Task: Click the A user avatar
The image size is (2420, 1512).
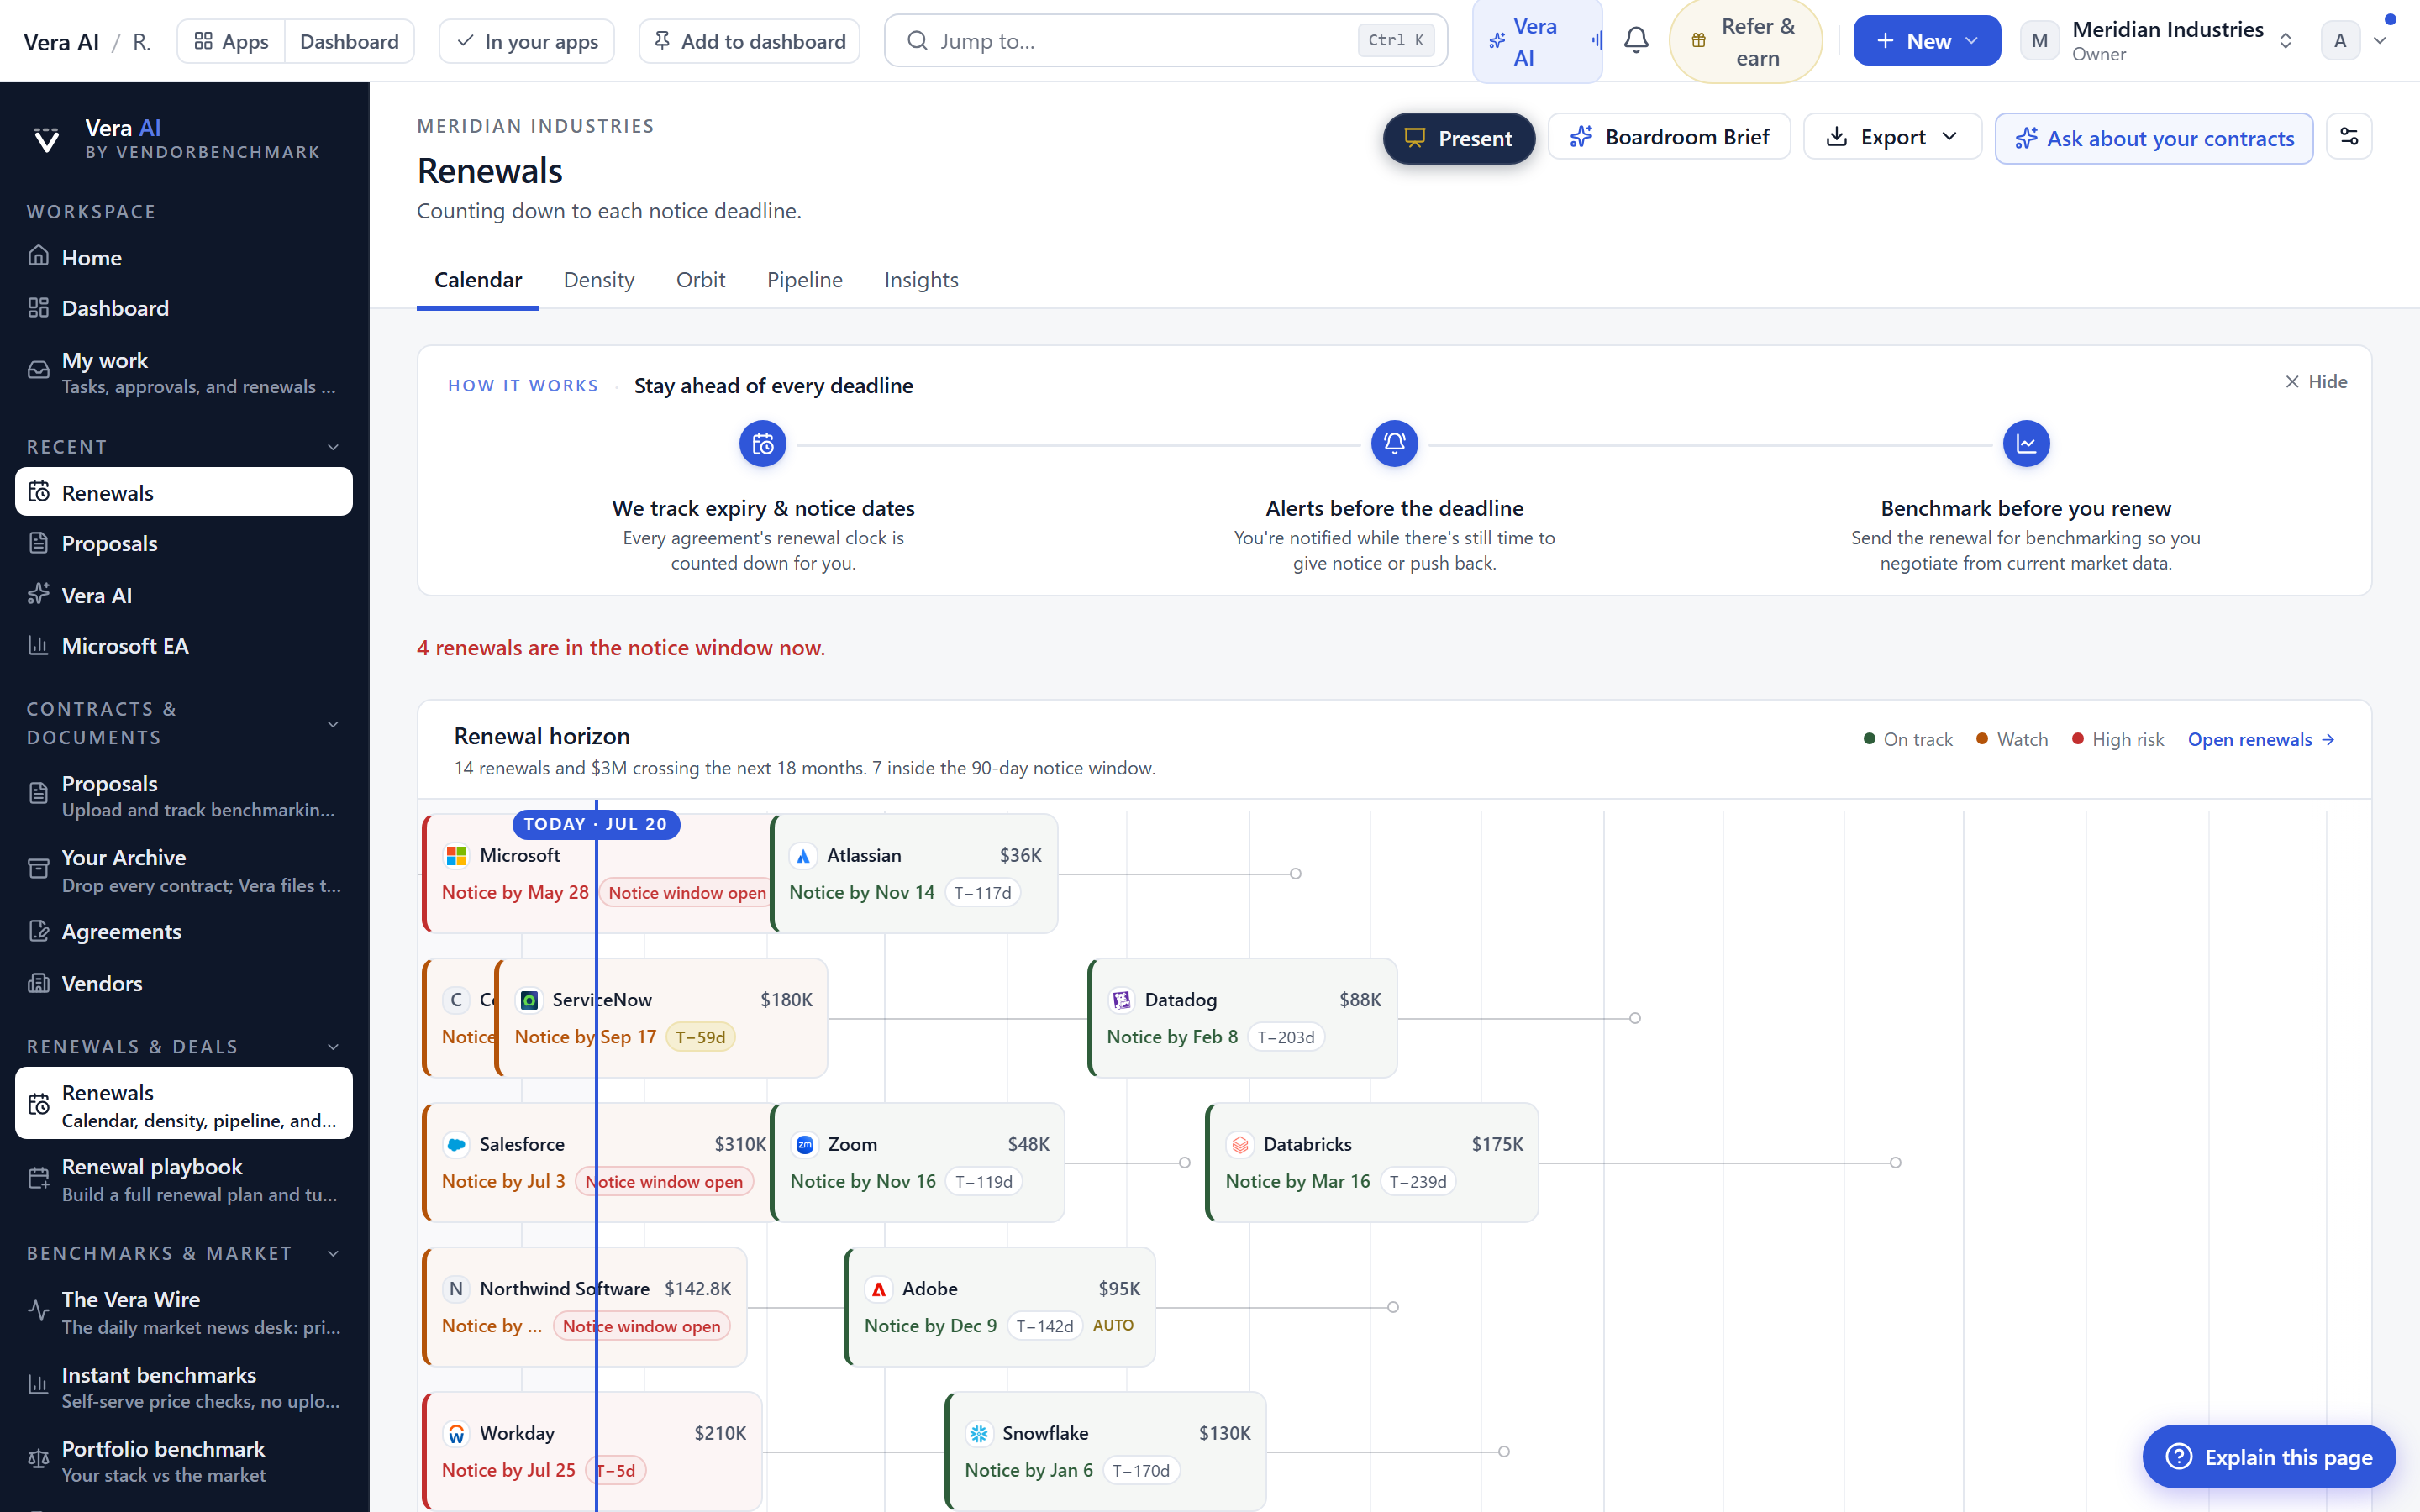Action: tap(2339, 41)
